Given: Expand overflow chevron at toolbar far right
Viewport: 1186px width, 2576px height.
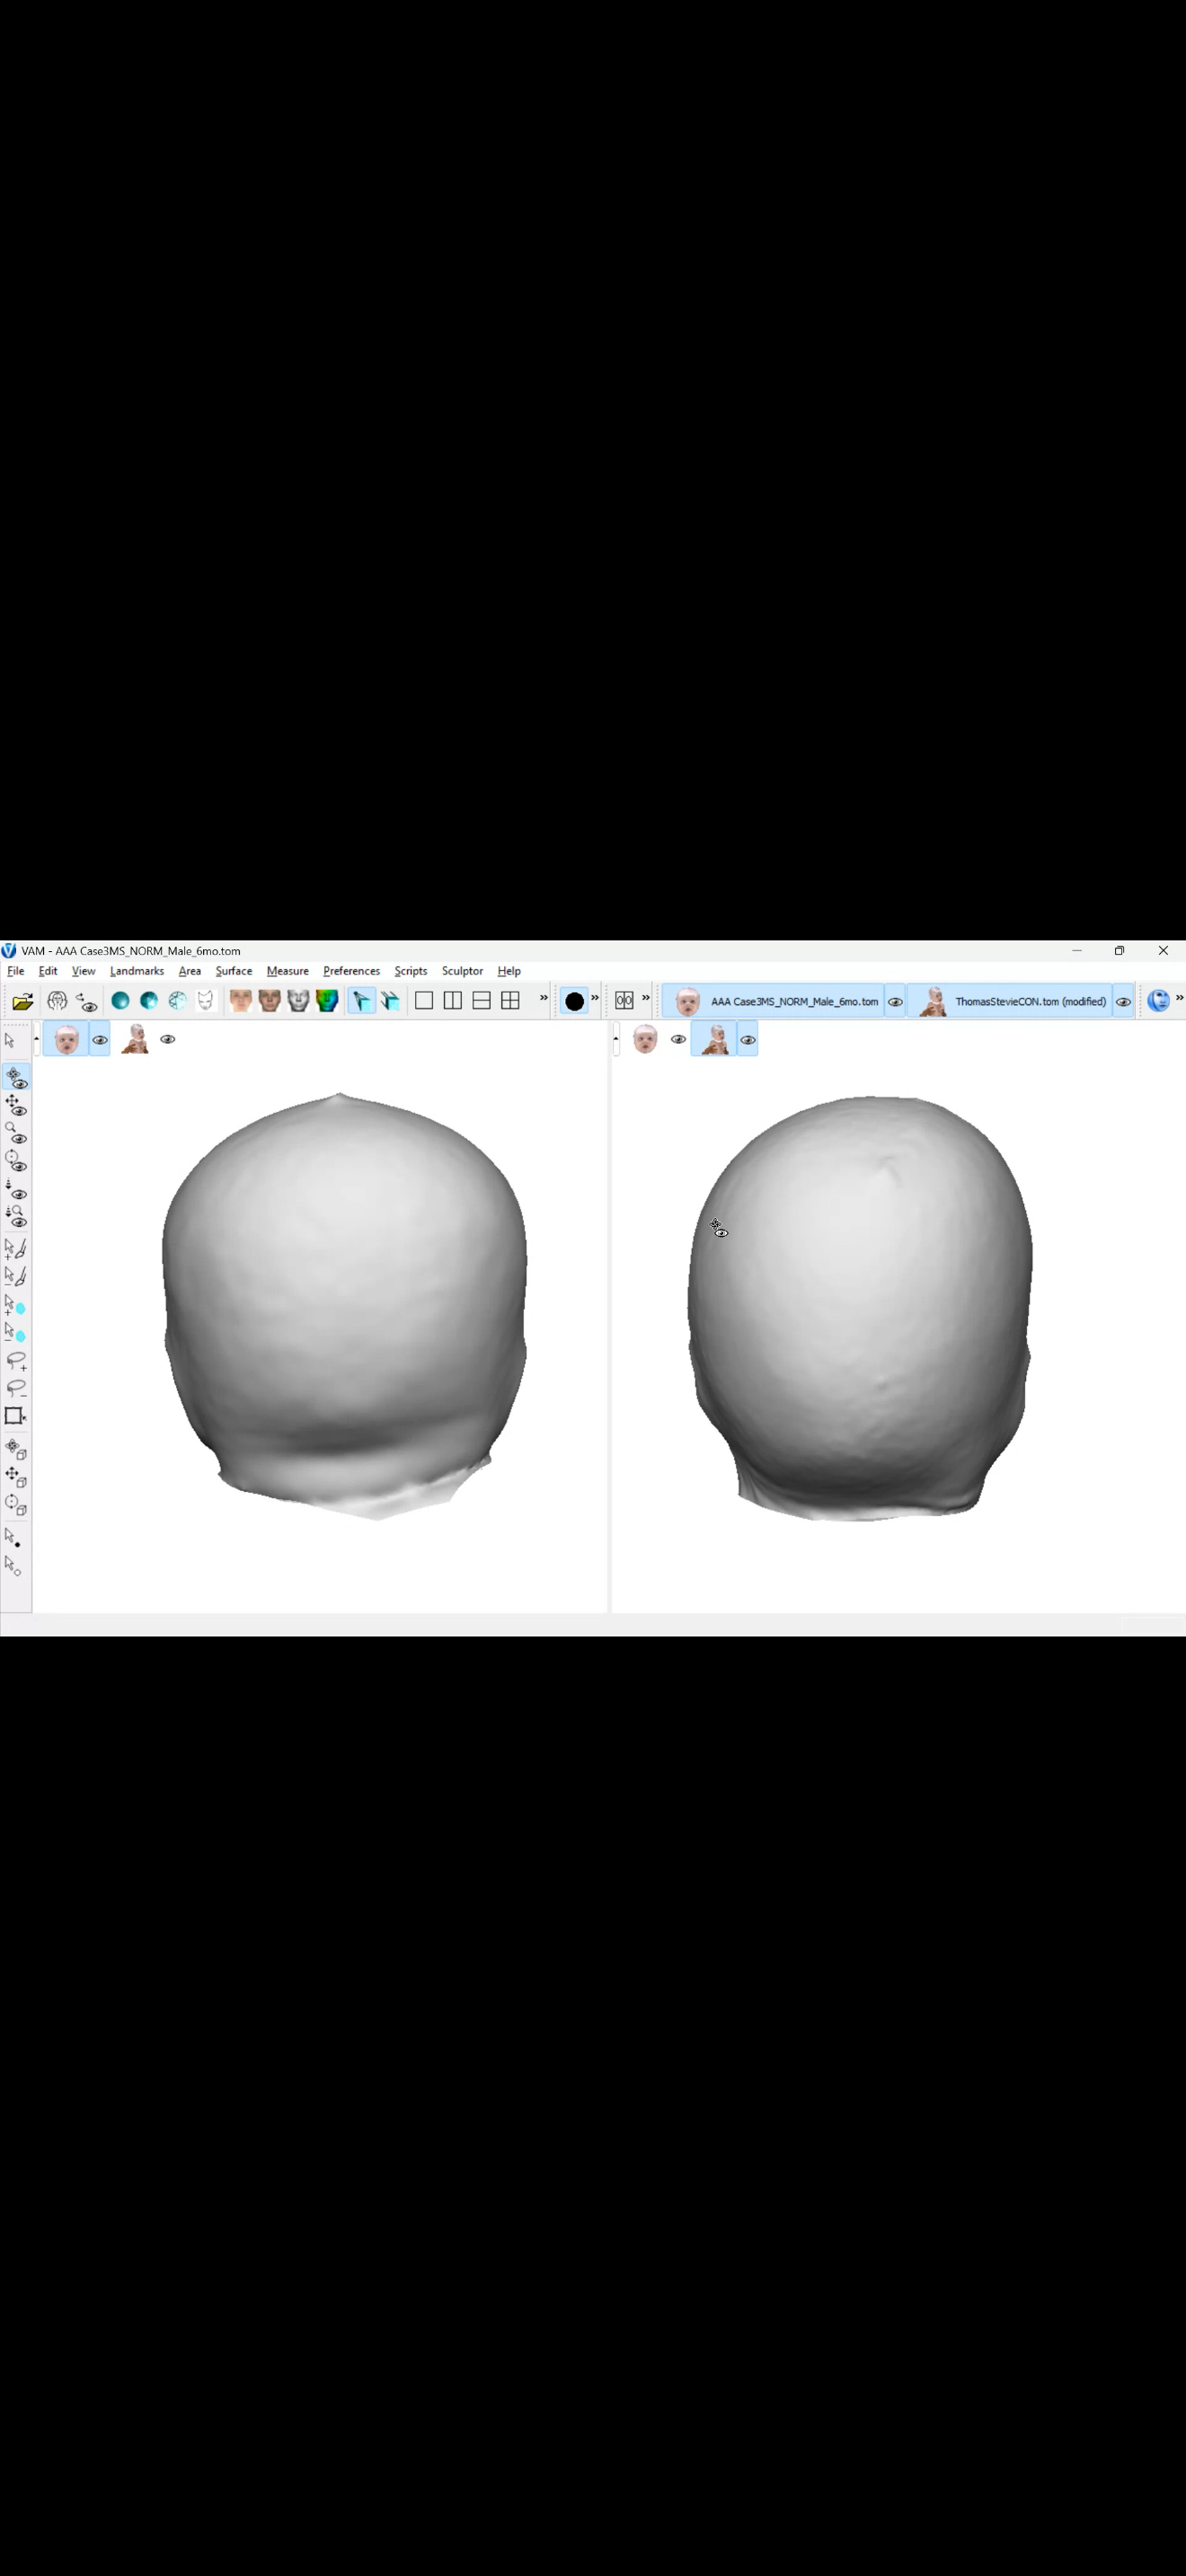Looking at the screenshot, I should 1180,998.
